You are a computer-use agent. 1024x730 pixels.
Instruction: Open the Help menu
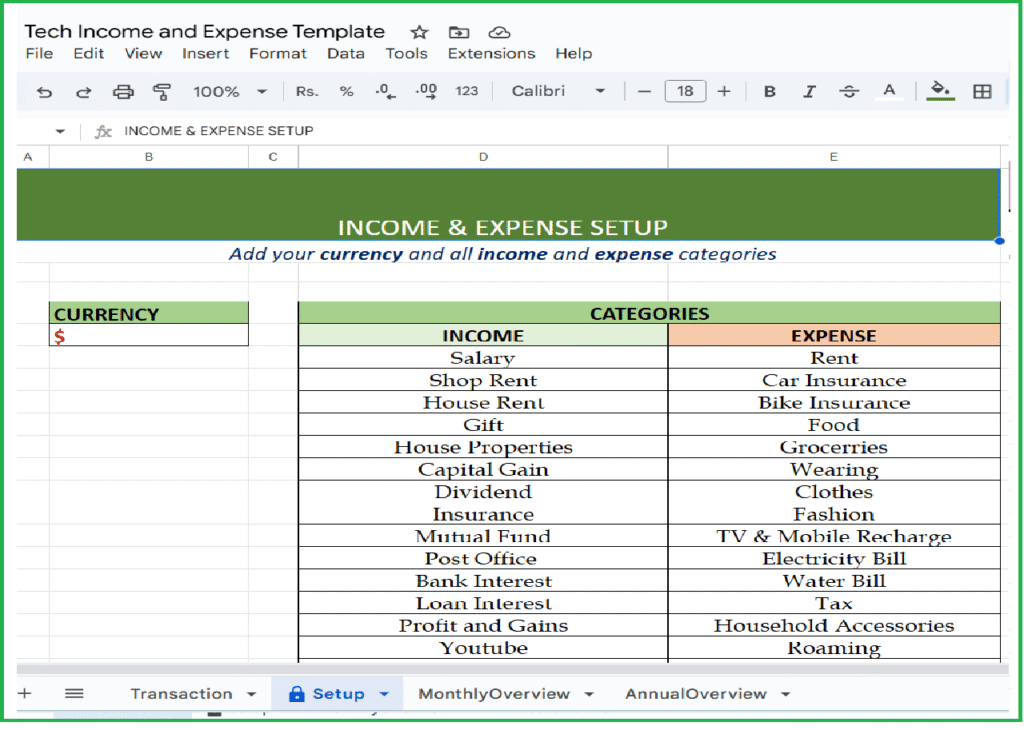(x=573, y=54)
